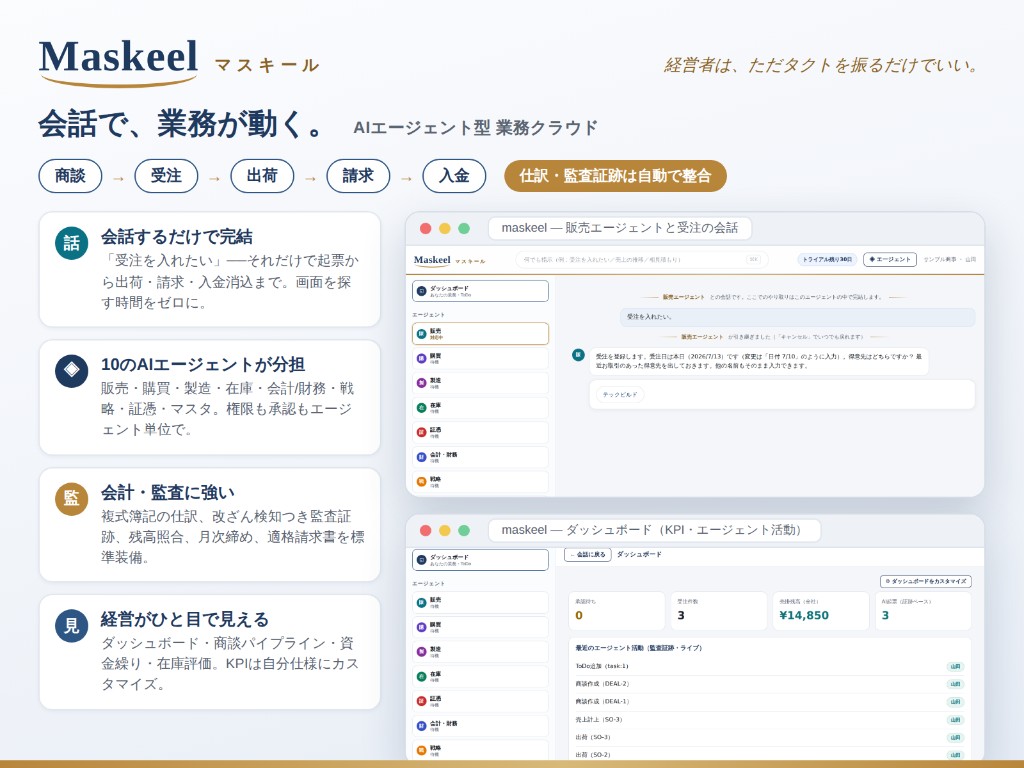Focus the instruction search field in the conversation window

[x=642, y=259]
